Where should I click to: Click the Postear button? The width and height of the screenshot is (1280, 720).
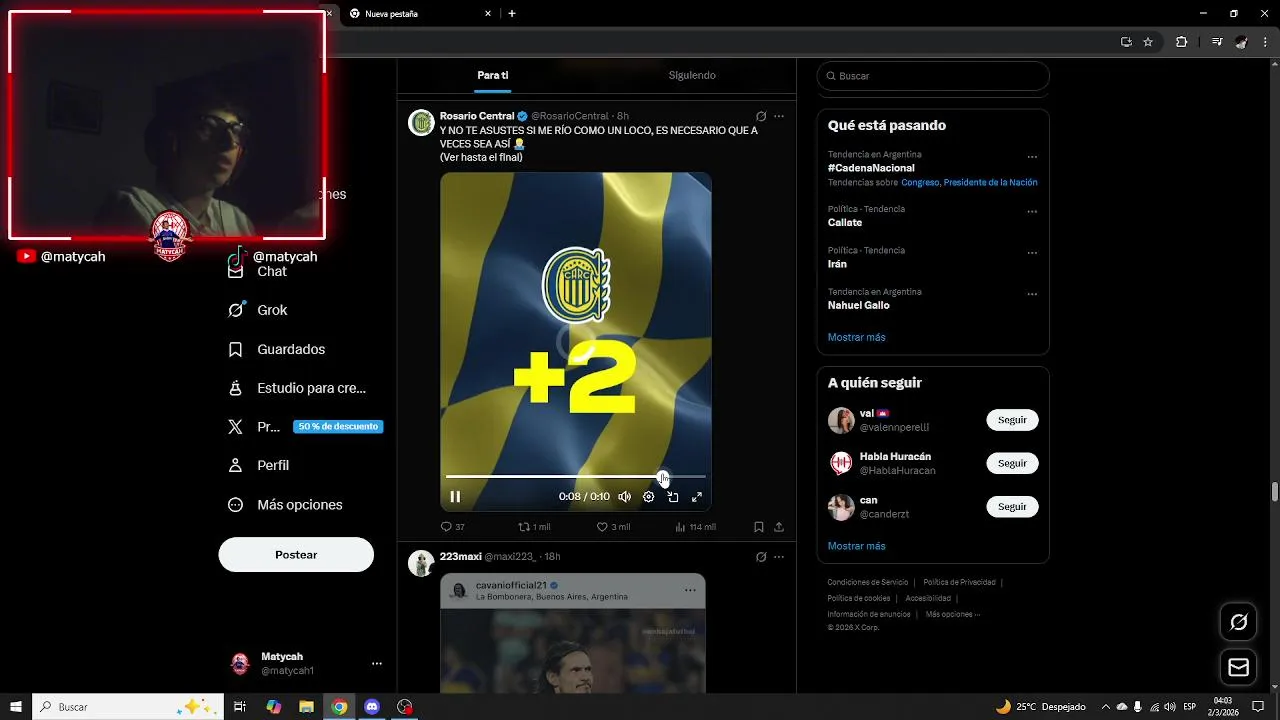point(296,554)
